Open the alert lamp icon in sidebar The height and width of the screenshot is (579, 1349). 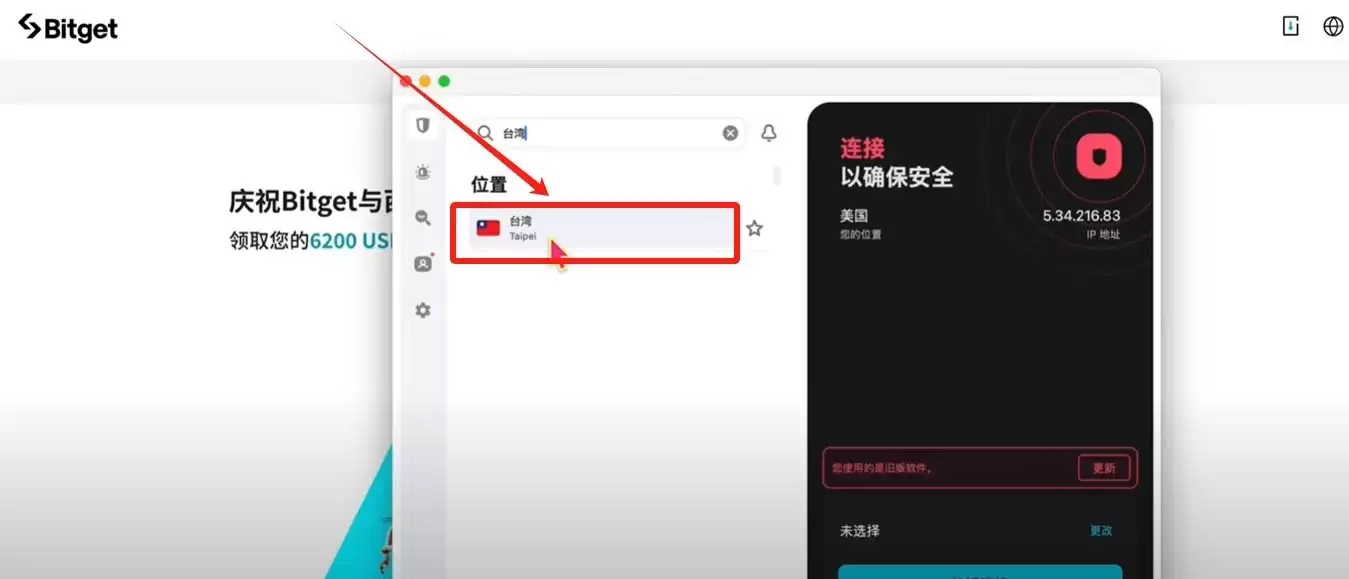pos(422,172)
